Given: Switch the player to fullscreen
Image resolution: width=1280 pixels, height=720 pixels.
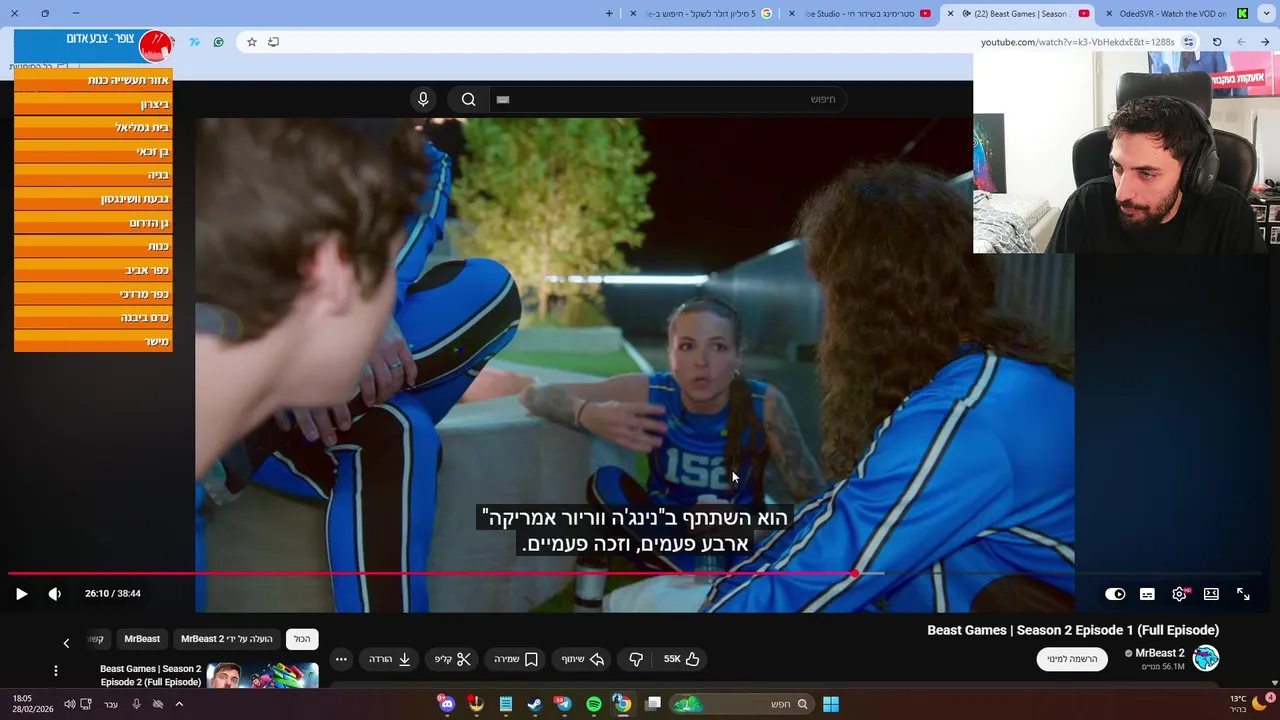Looking at the screenshot, I should (1243, 594).
